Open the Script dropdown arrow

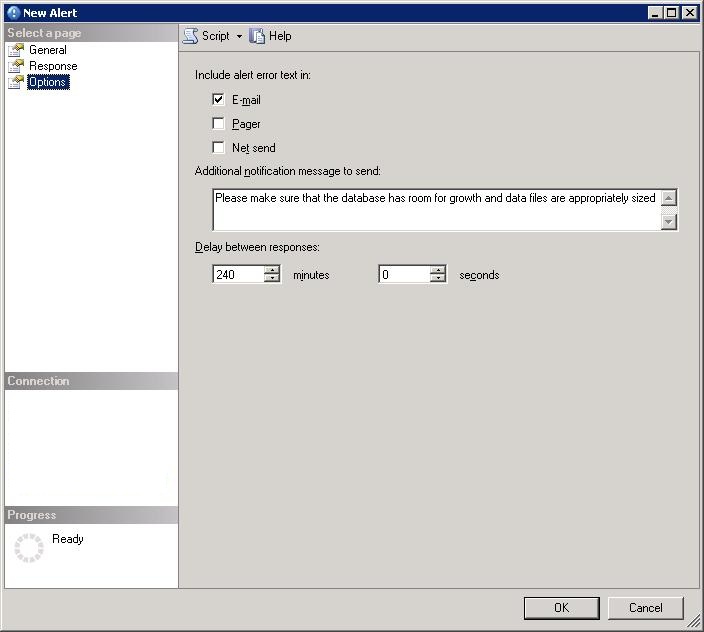coord(239,36)
